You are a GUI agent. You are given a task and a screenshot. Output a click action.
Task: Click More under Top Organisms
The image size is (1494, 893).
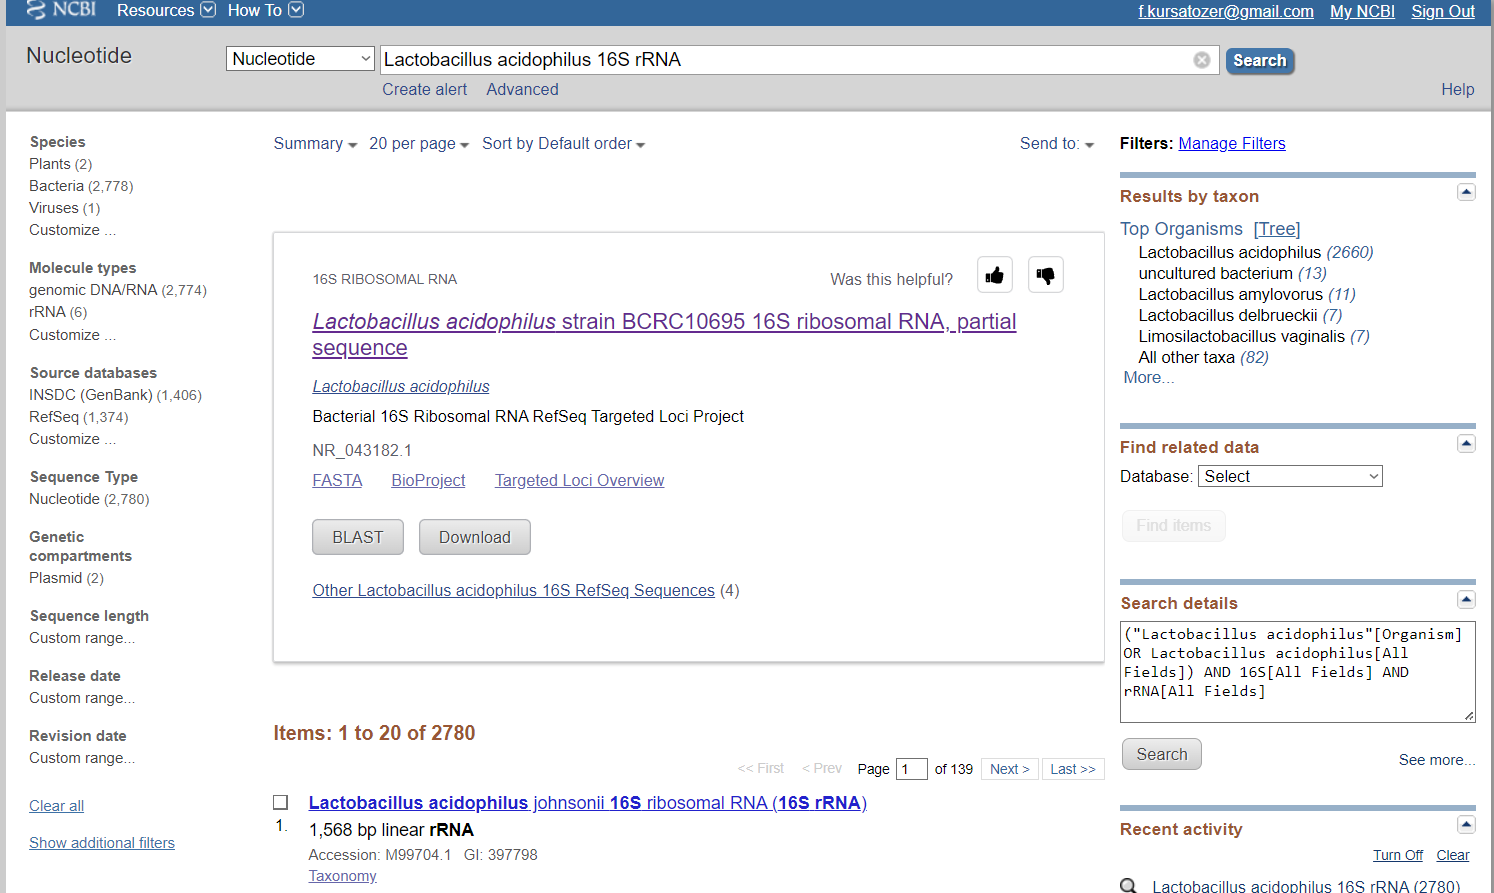[x=1148, y=378]
